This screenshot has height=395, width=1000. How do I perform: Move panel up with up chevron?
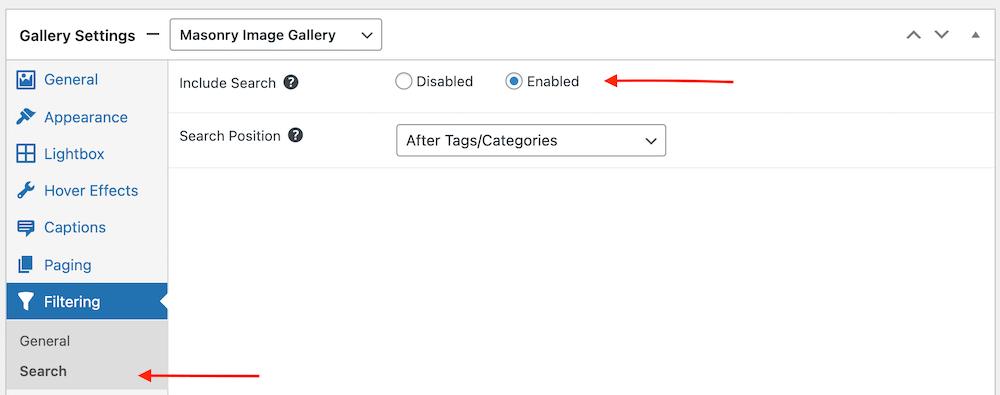(x=914, y=35)
